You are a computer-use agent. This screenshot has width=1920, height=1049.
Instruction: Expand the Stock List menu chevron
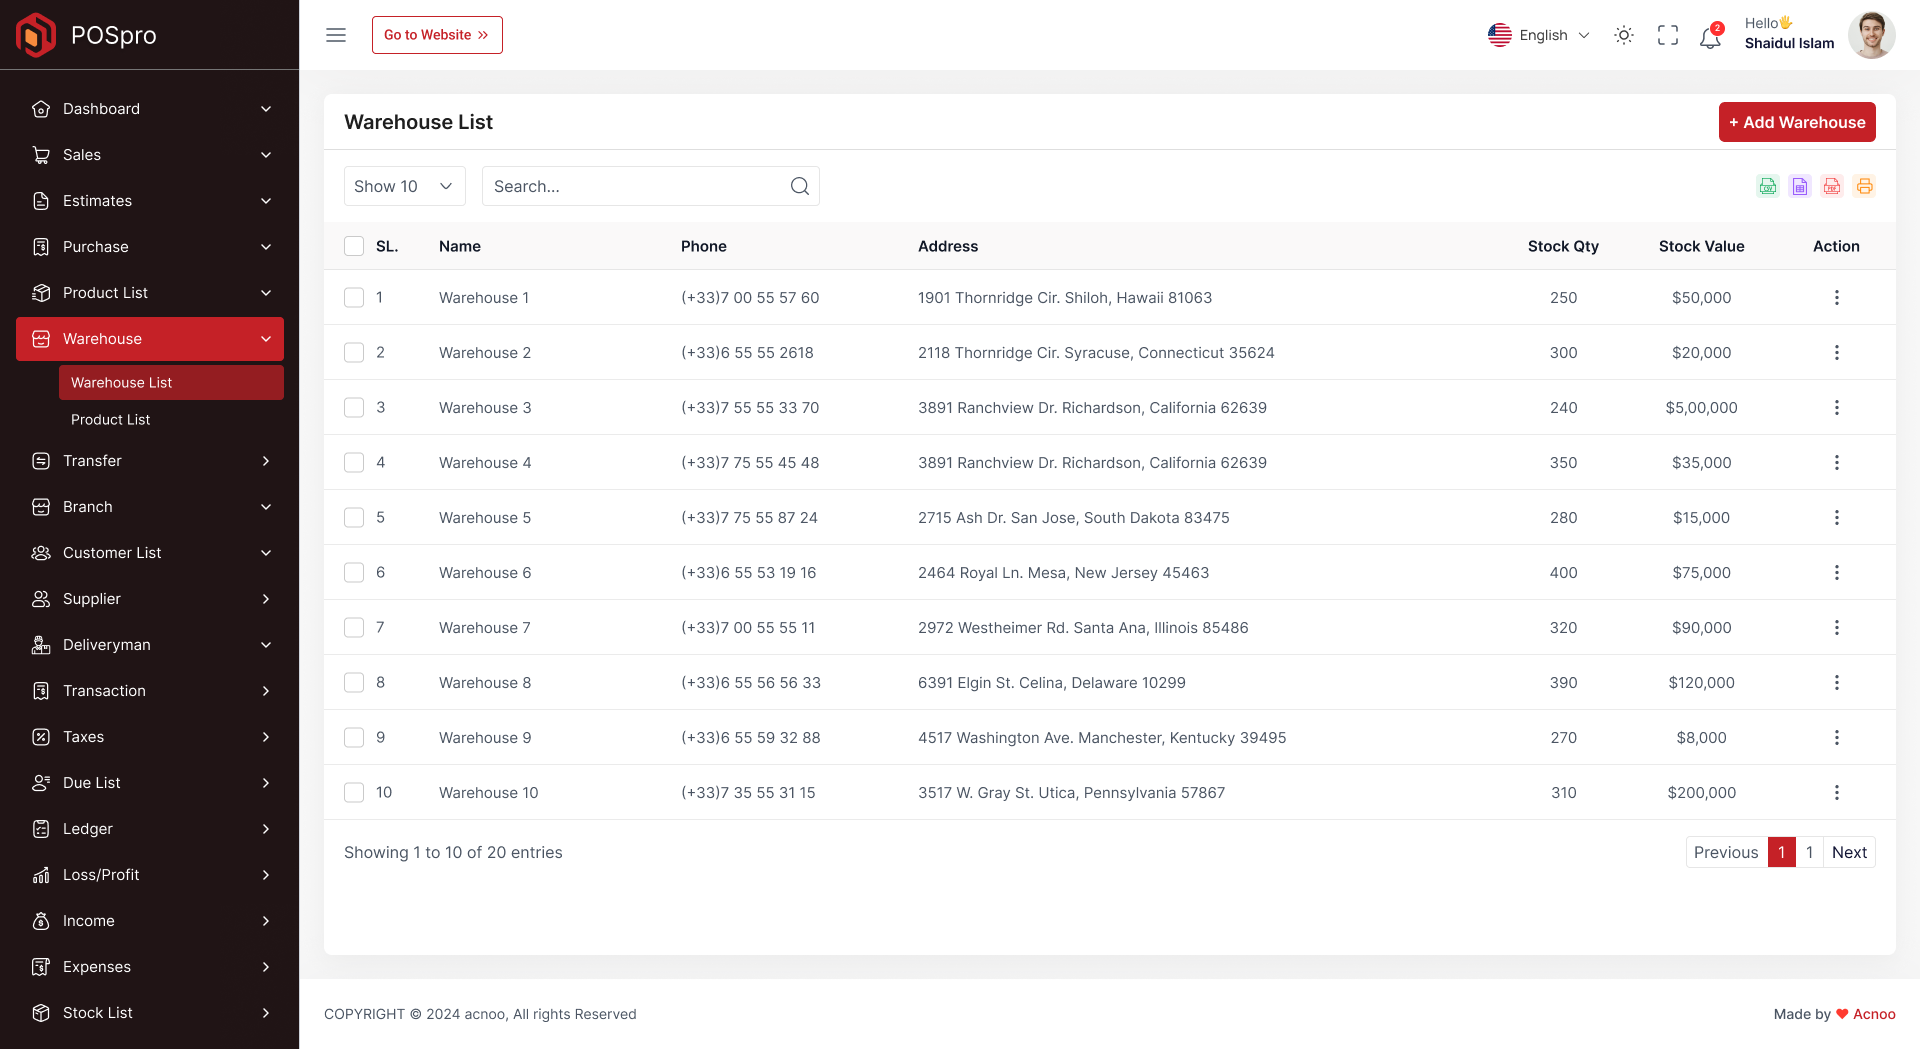pyautogui.click(x=266, y=1013)
